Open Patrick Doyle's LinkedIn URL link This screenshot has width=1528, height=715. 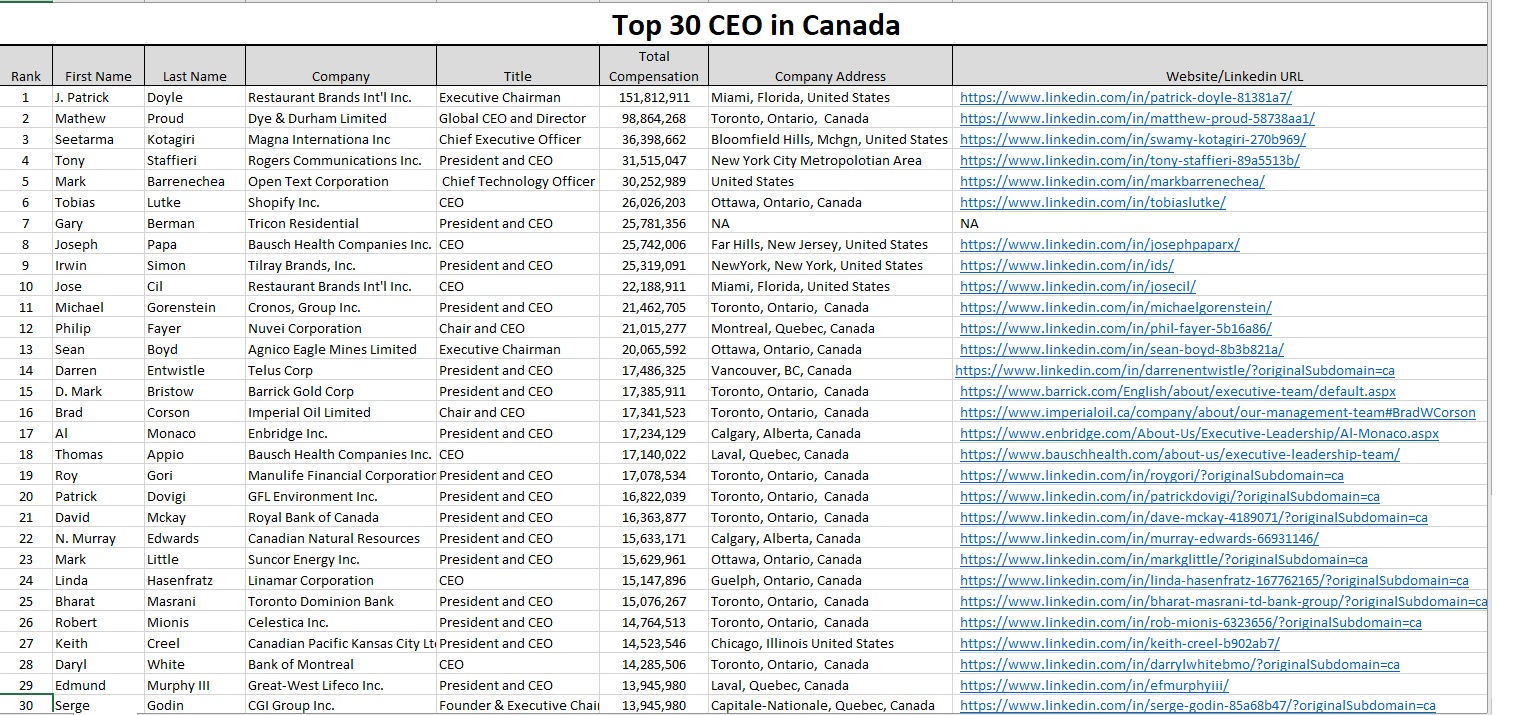click(x=1126, y=97)
